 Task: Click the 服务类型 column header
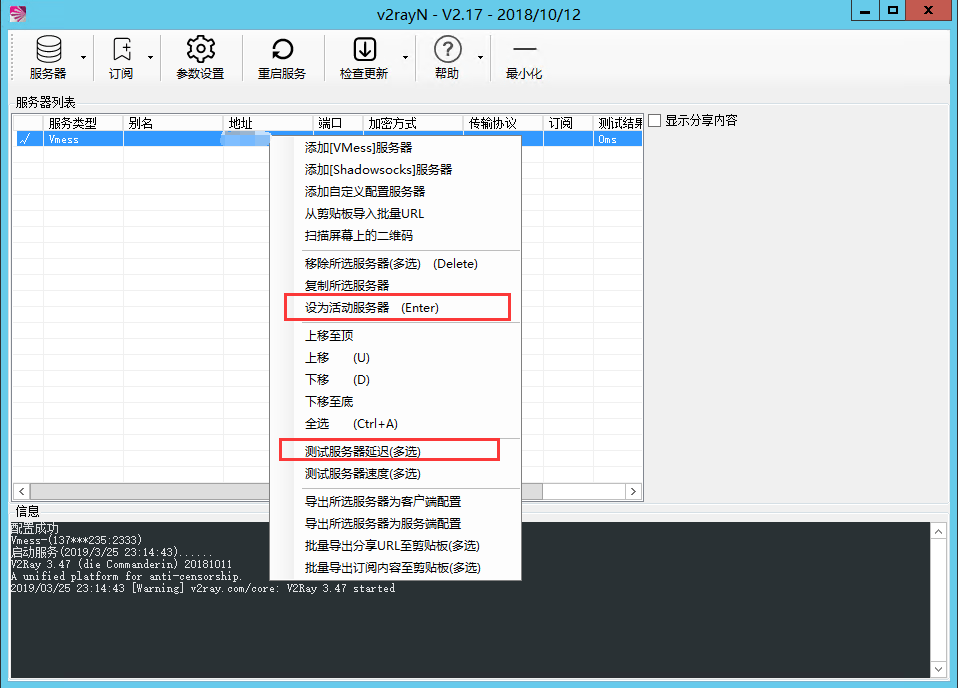tap(73, 123)
